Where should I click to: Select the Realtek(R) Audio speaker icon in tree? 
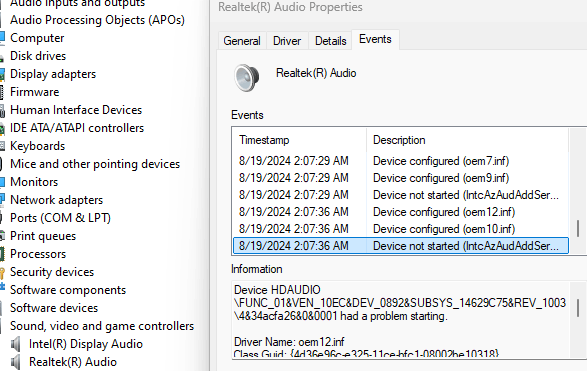click(15, 362)
